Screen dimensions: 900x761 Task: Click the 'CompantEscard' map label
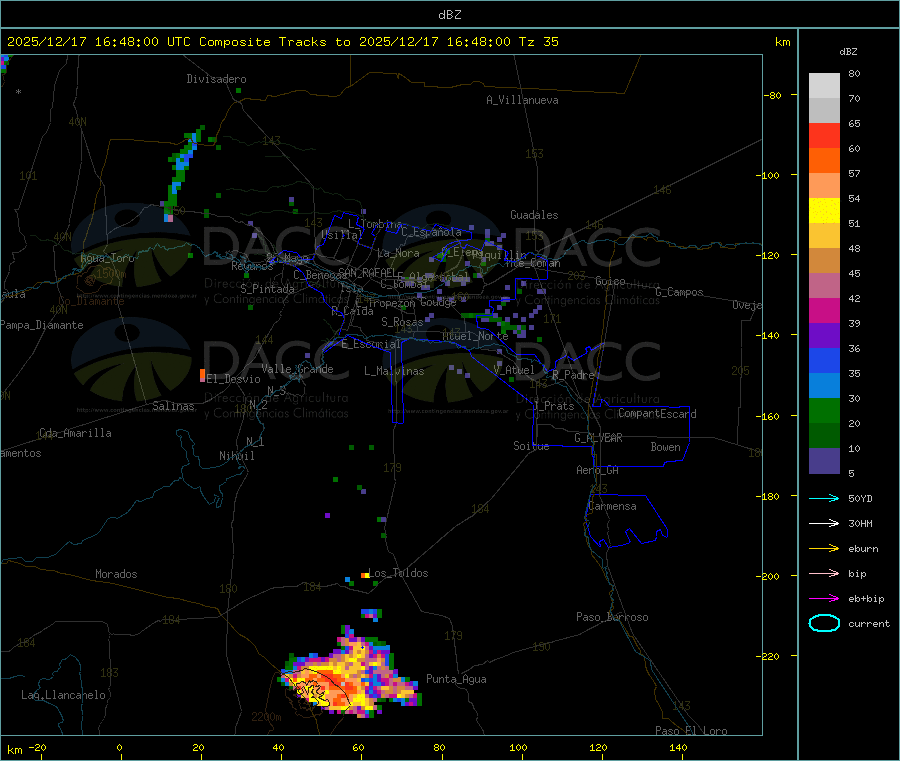(657, 413)
